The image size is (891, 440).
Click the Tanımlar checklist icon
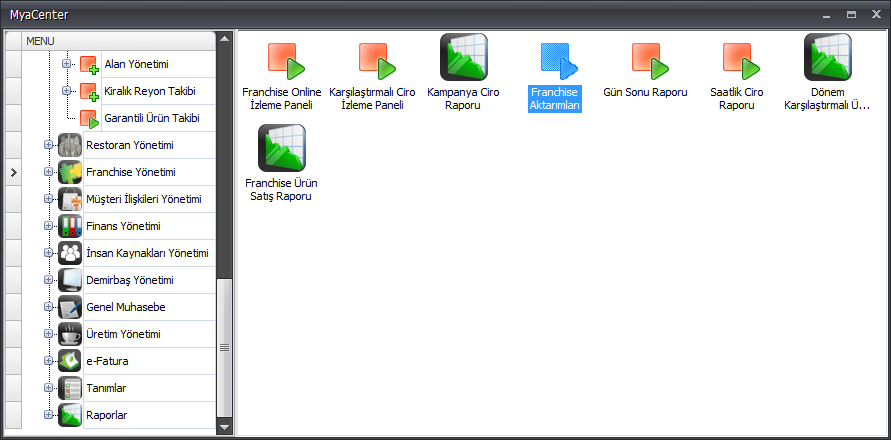(70, 388)
